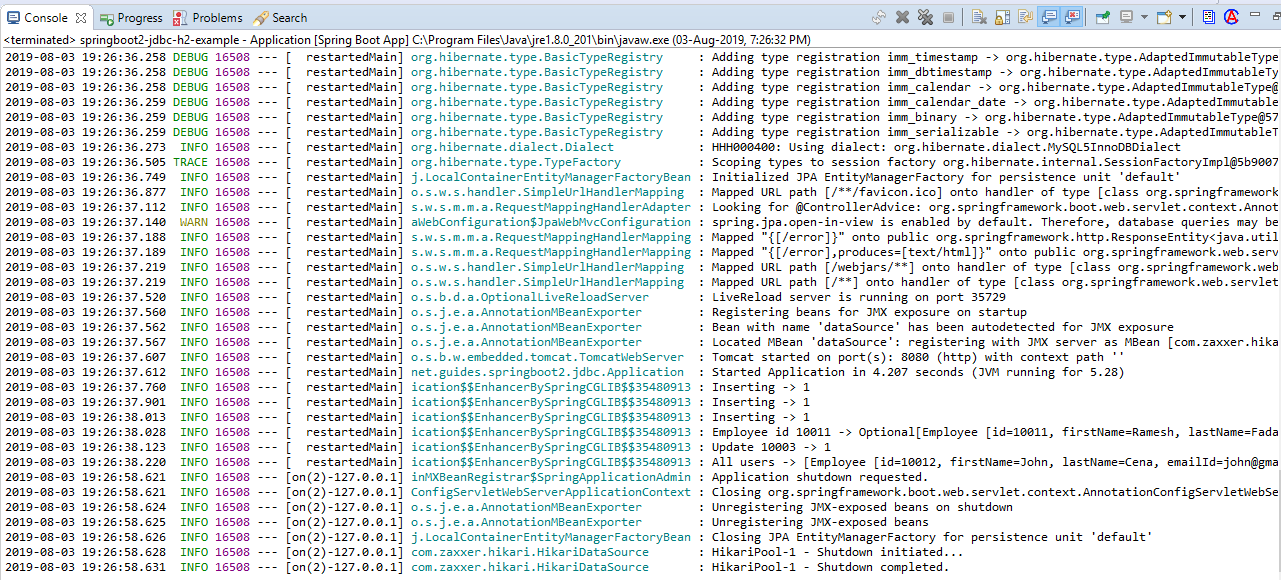1281x580 pixels.
Task: Open a new Console view
Action: [1163, 15]
